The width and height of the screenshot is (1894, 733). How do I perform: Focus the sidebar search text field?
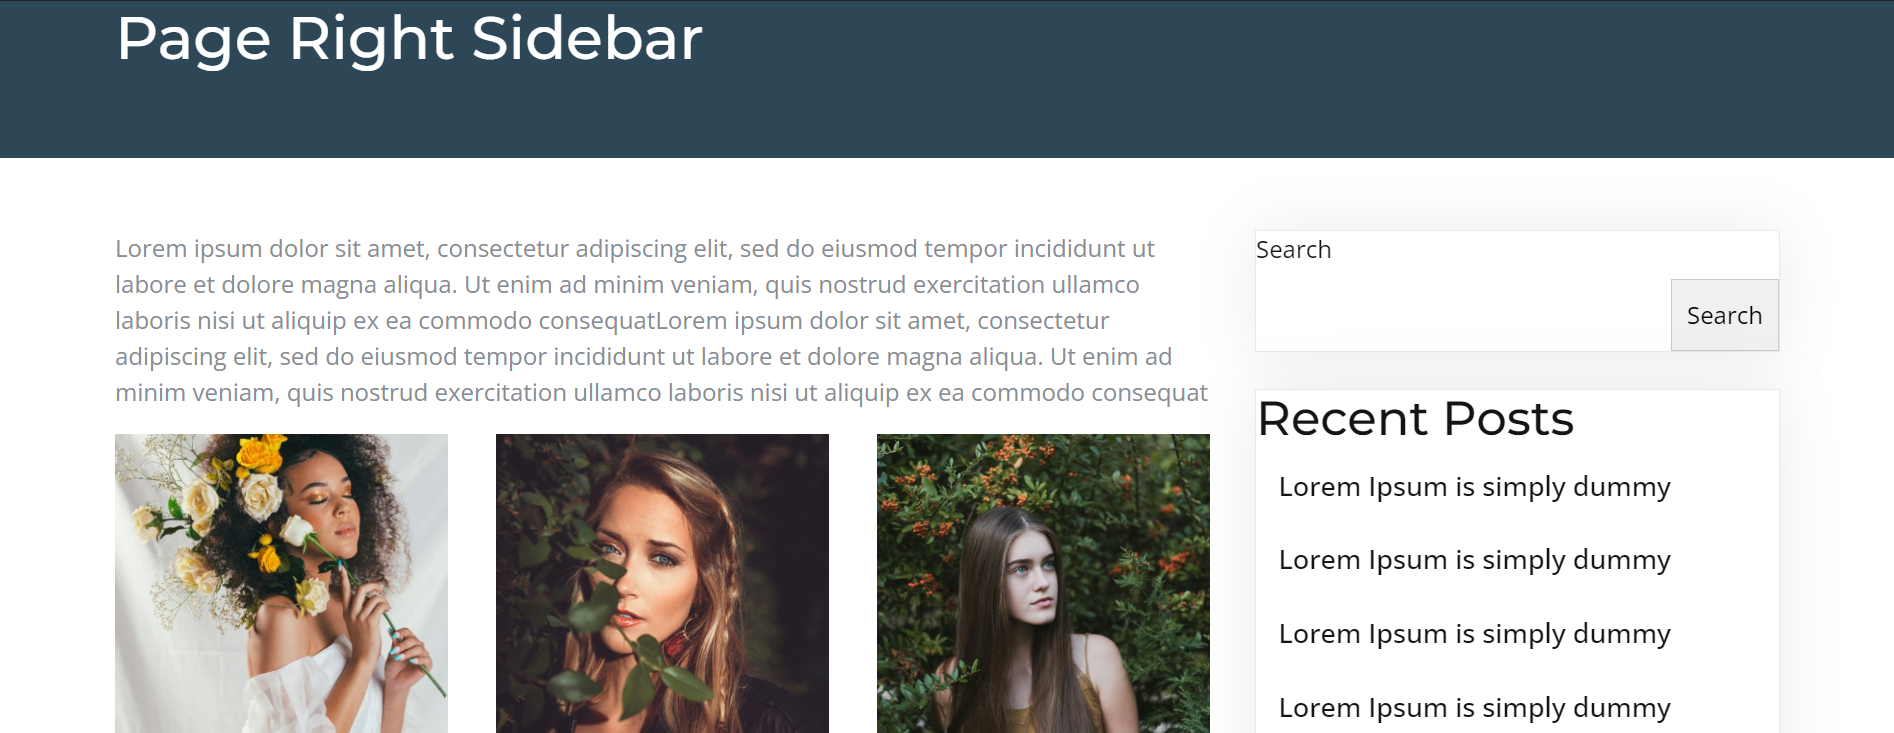tap(1463, 315)
